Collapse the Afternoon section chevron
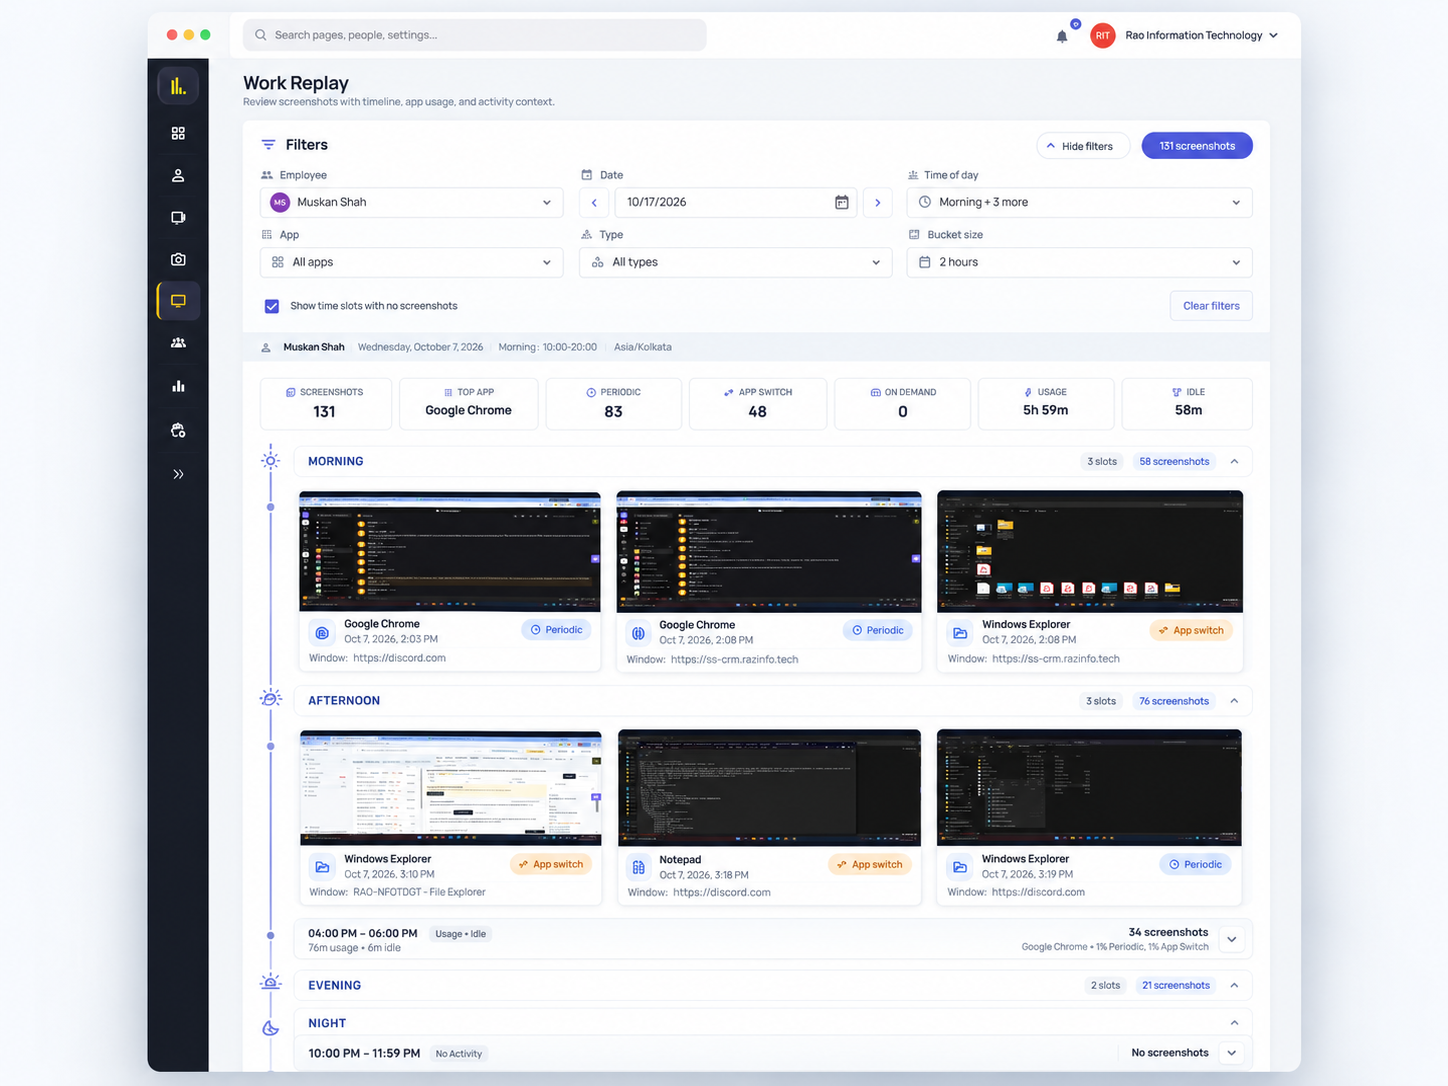The image size is (1448, 1086). tap(1234, 701)
